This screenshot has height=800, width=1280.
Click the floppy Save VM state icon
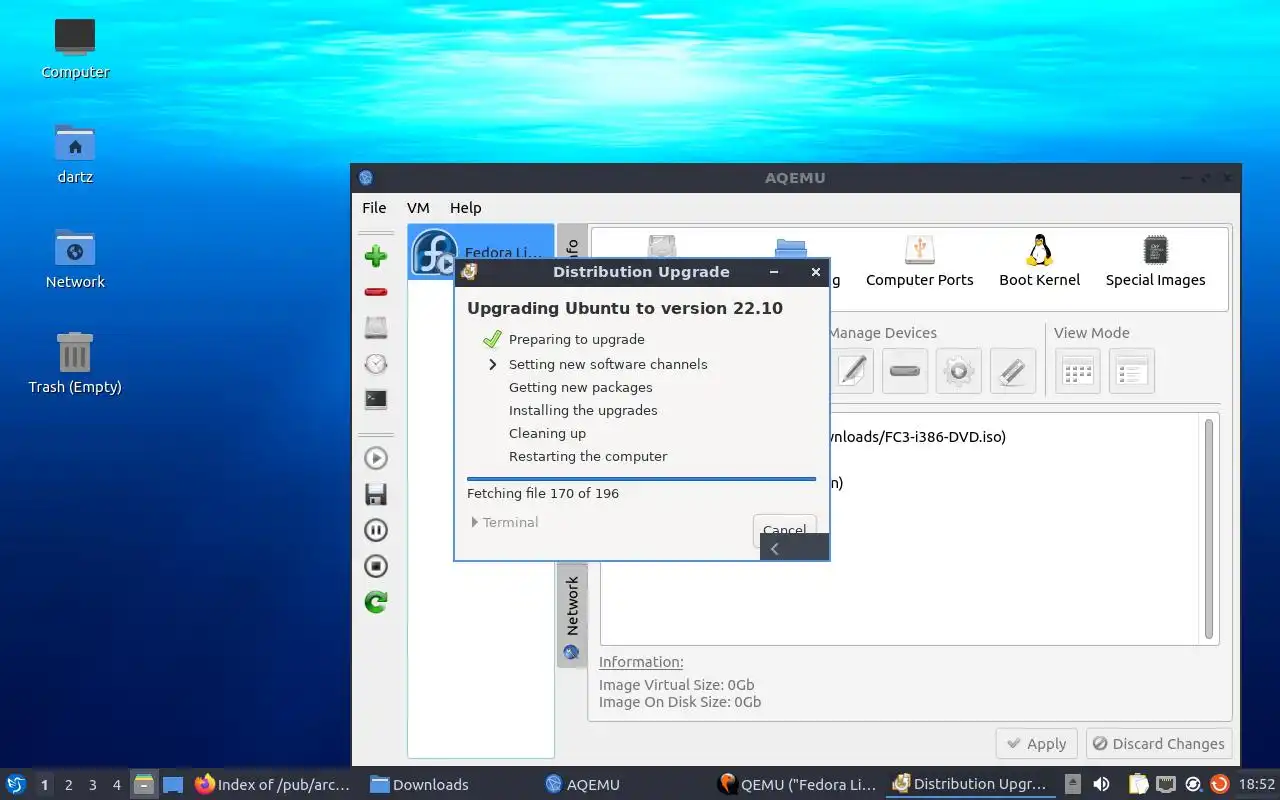pos(376,494)
